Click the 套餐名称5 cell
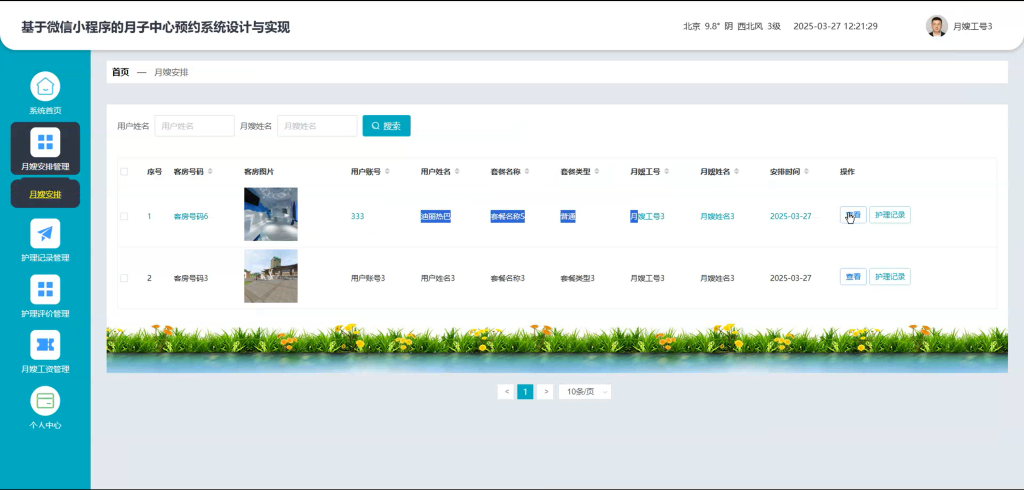The image size is (1024, 490). [x=507, y=216]
